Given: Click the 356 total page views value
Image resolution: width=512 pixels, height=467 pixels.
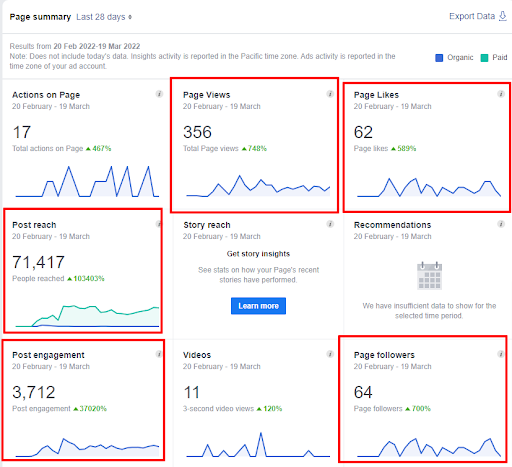Looking at the screenshot, I should [197, 132].
